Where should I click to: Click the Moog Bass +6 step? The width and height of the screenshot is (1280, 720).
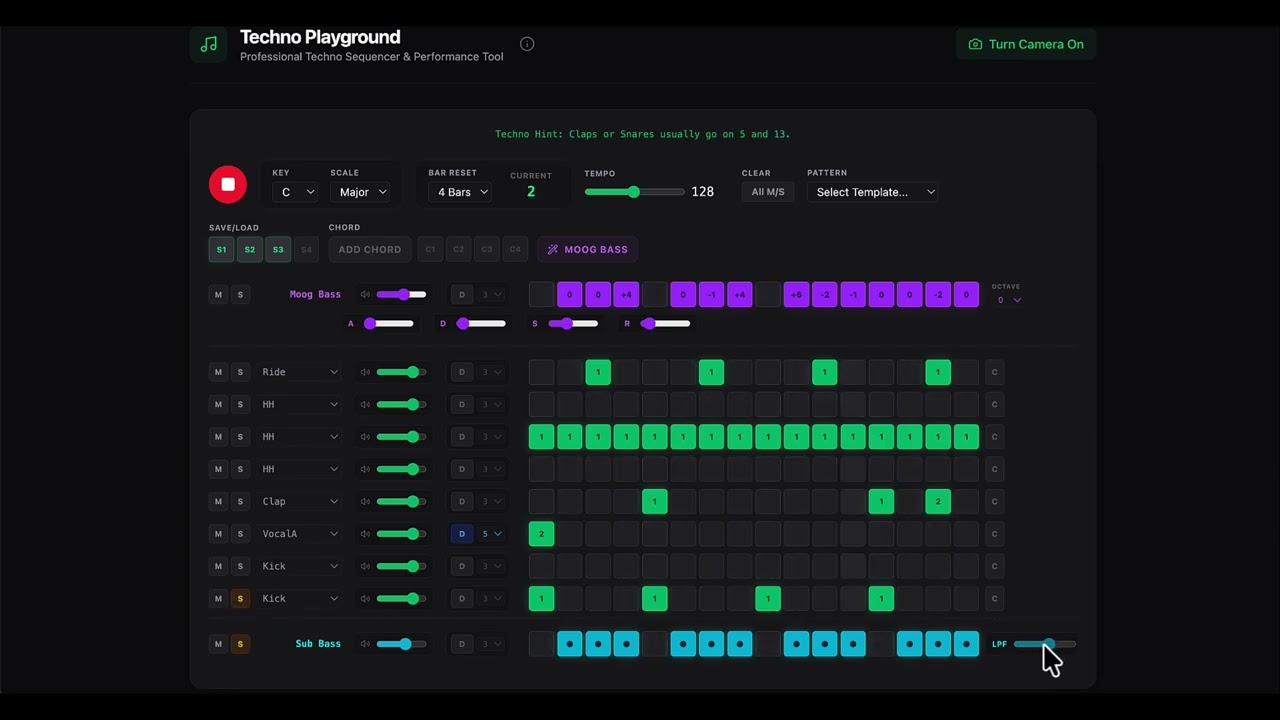point(796,294)
